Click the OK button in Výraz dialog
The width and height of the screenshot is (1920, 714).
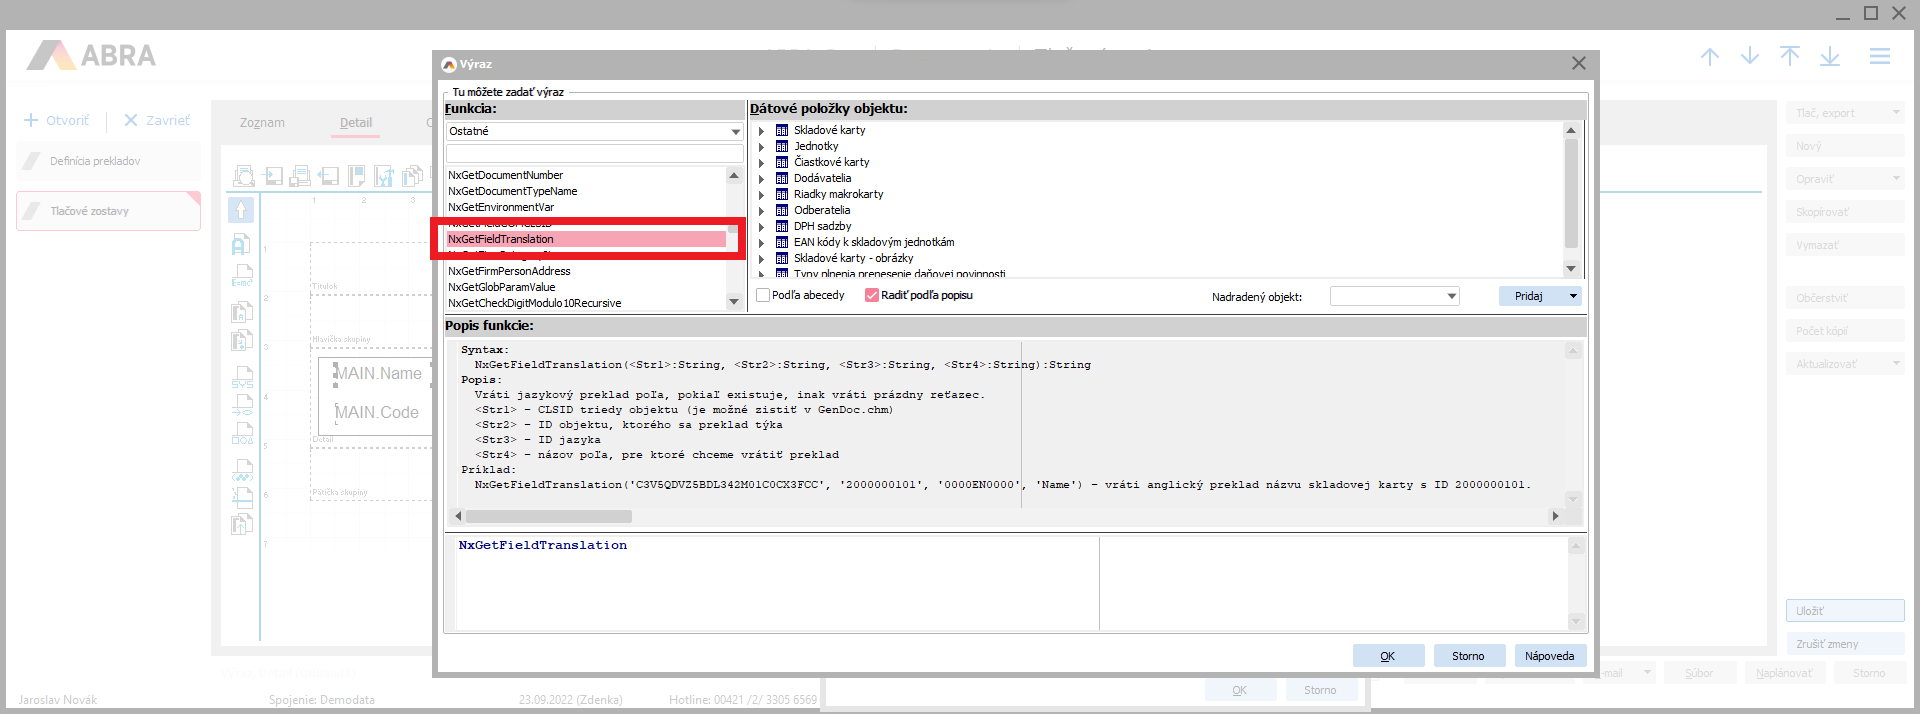pyautogui.click(x=1387, y=656)
